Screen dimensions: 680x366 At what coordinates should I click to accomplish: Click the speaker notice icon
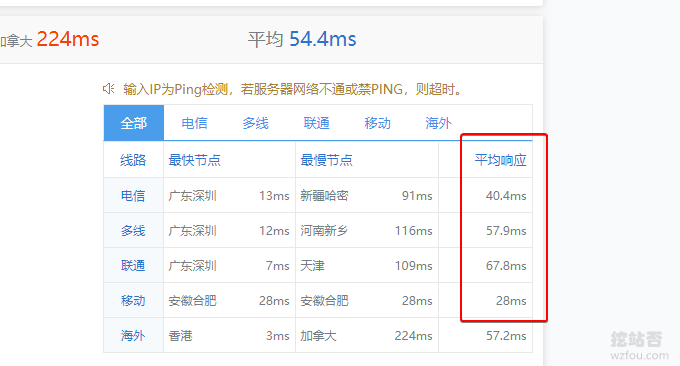pyautogui.click(x=108, y=89)
